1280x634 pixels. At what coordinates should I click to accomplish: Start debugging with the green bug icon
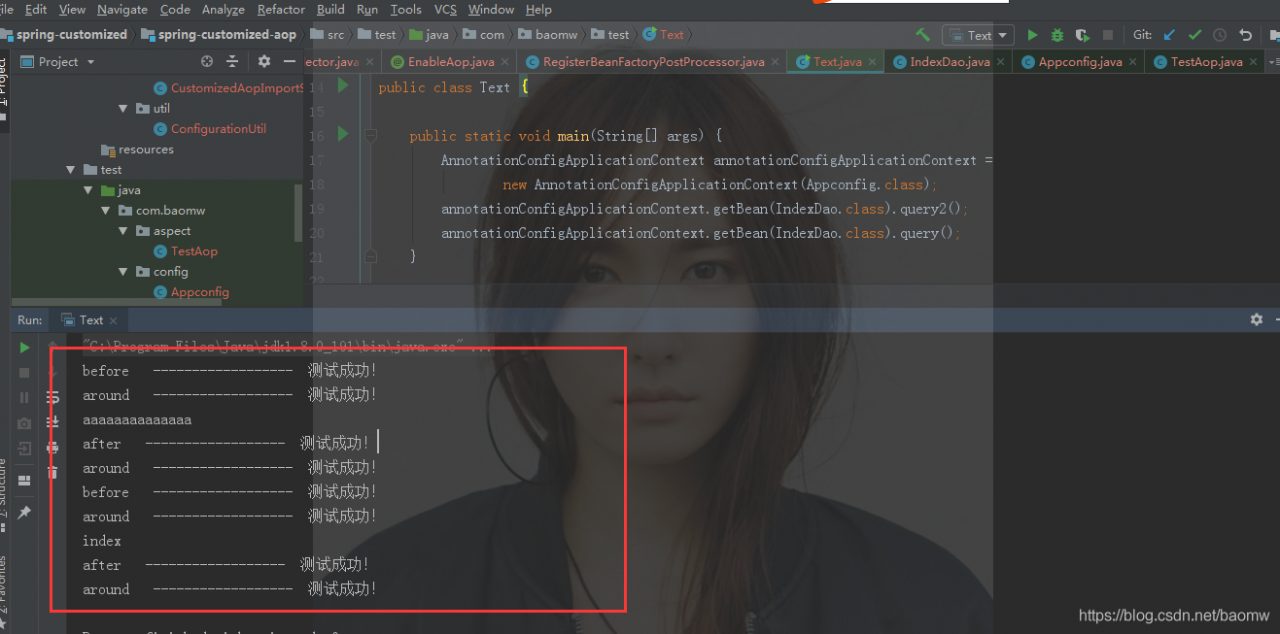(x=1057, y=35)
